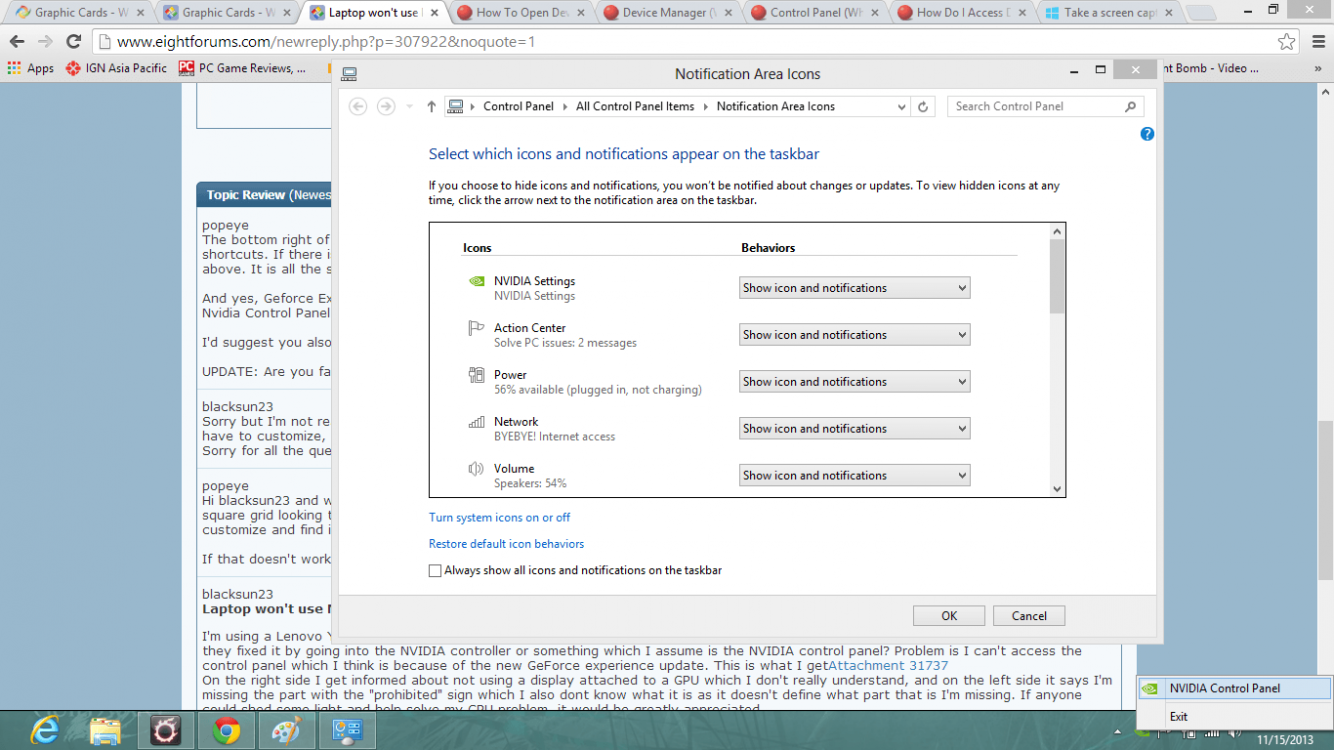Expand the All Control Panel Items breadcrumb arrow
This screenshot has height=750, width=1334.
point(705,106)
